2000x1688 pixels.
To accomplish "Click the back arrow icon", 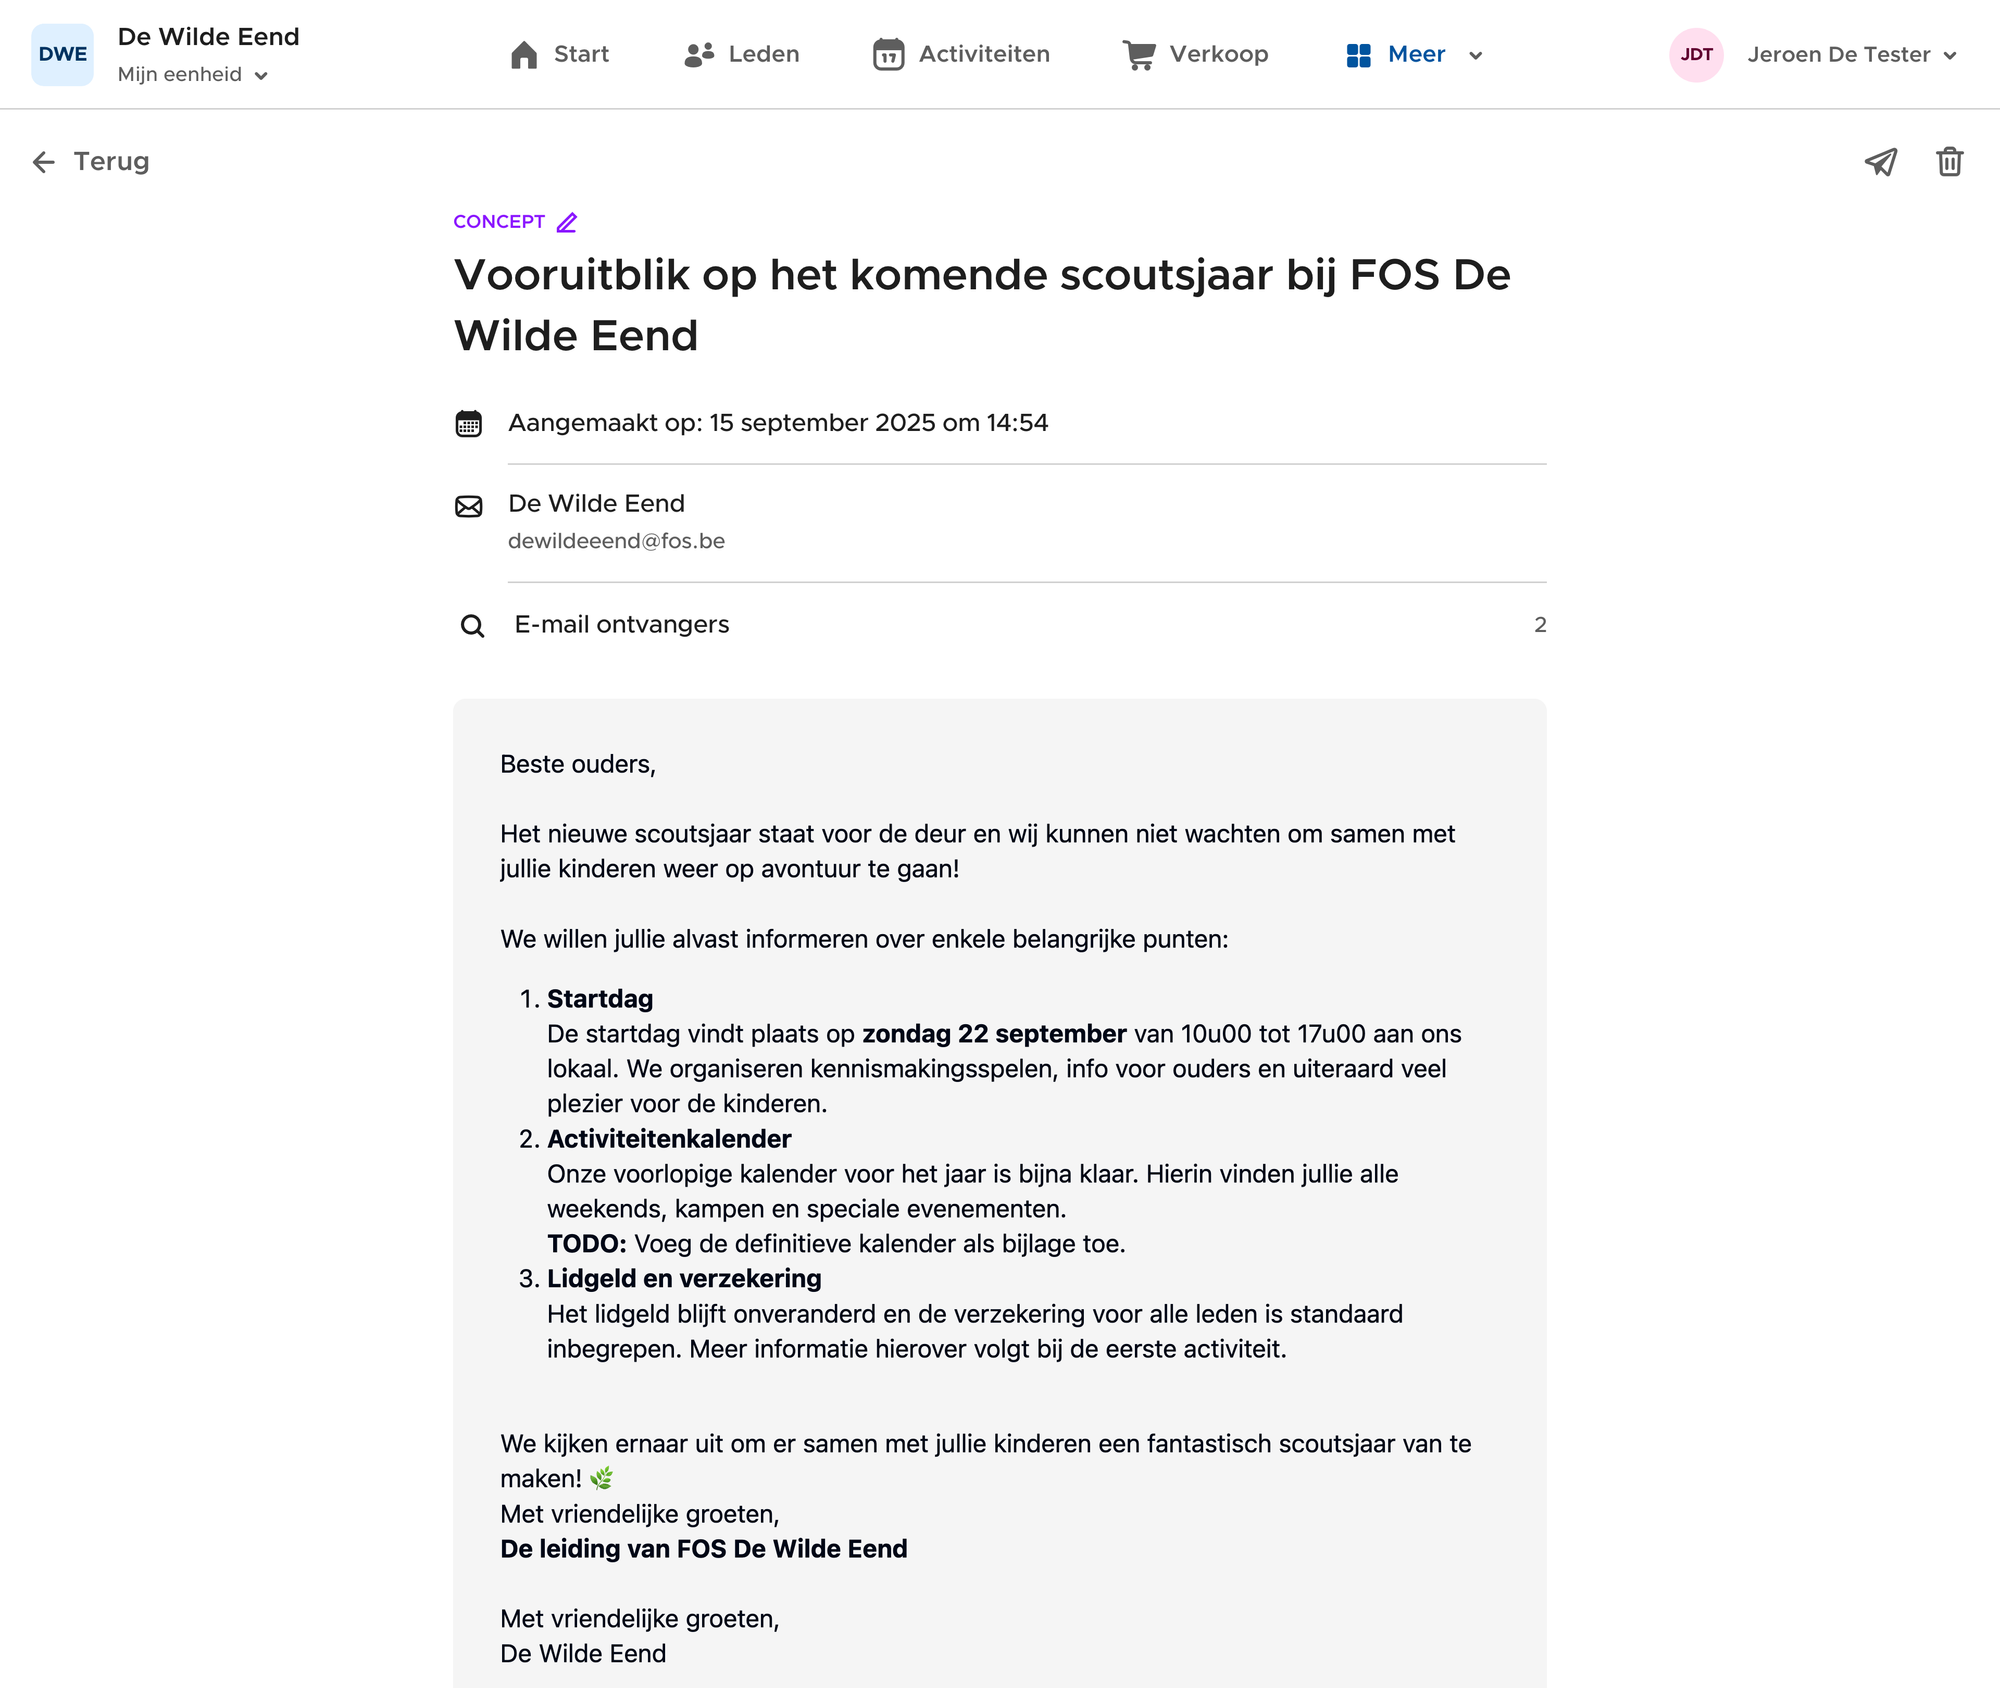I will pos(43,162).
